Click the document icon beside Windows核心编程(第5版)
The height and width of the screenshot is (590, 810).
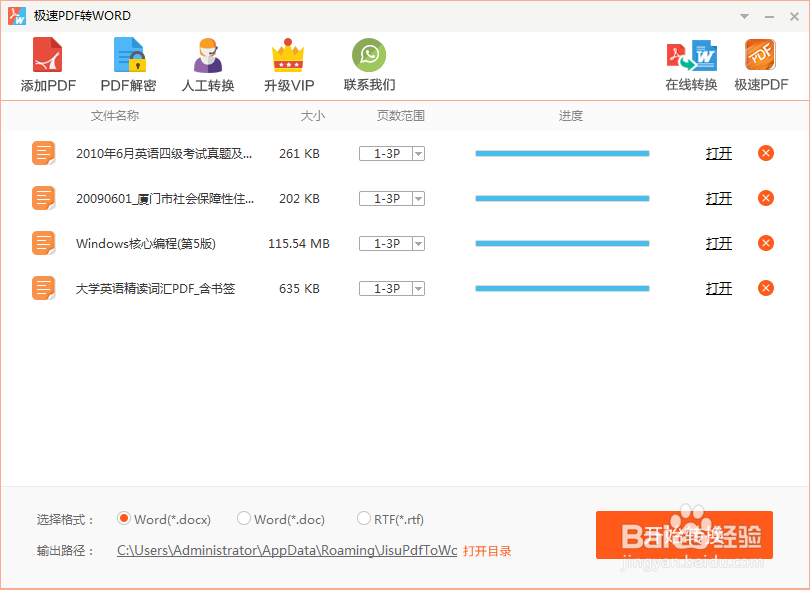point(43,243)
